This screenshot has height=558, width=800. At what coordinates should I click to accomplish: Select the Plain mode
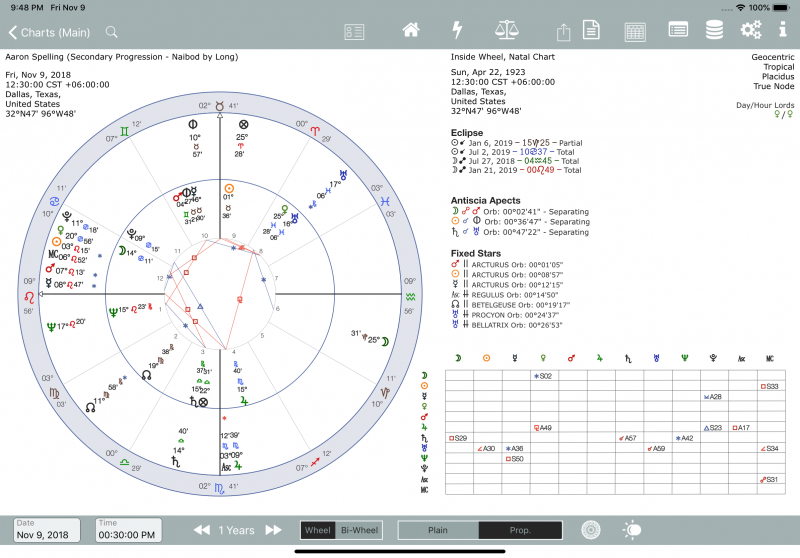coord(438,530)
